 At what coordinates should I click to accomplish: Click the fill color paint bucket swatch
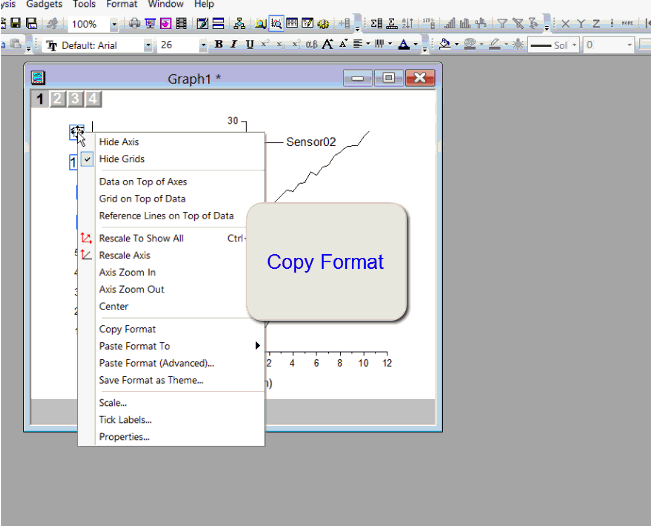click(x=445, y=44)
